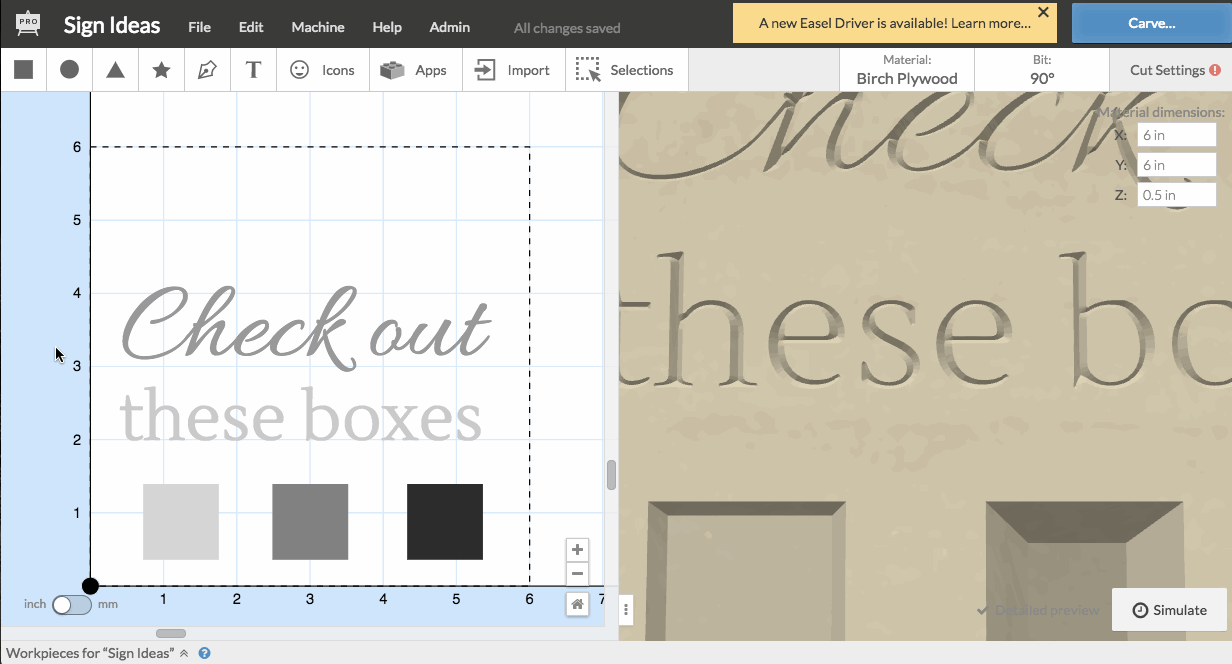The height and width of the screenshot is (664, 1232).
Task: Open the File menu
Action: coord(199,27)
